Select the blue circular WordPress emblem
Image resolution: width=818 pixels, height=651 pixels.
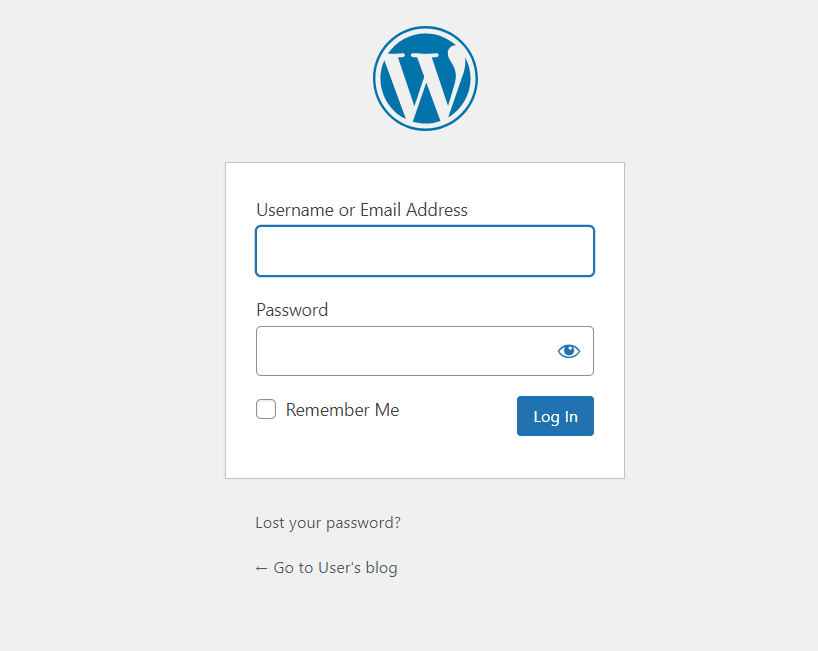click(425, 78)
